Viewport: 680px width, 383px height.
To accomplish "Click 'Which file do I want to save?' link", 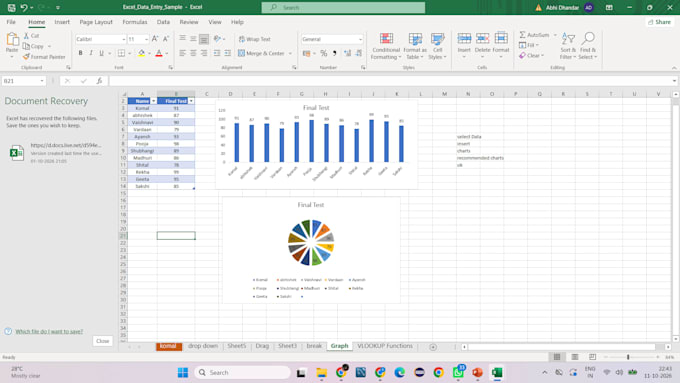I will point(49,331).
